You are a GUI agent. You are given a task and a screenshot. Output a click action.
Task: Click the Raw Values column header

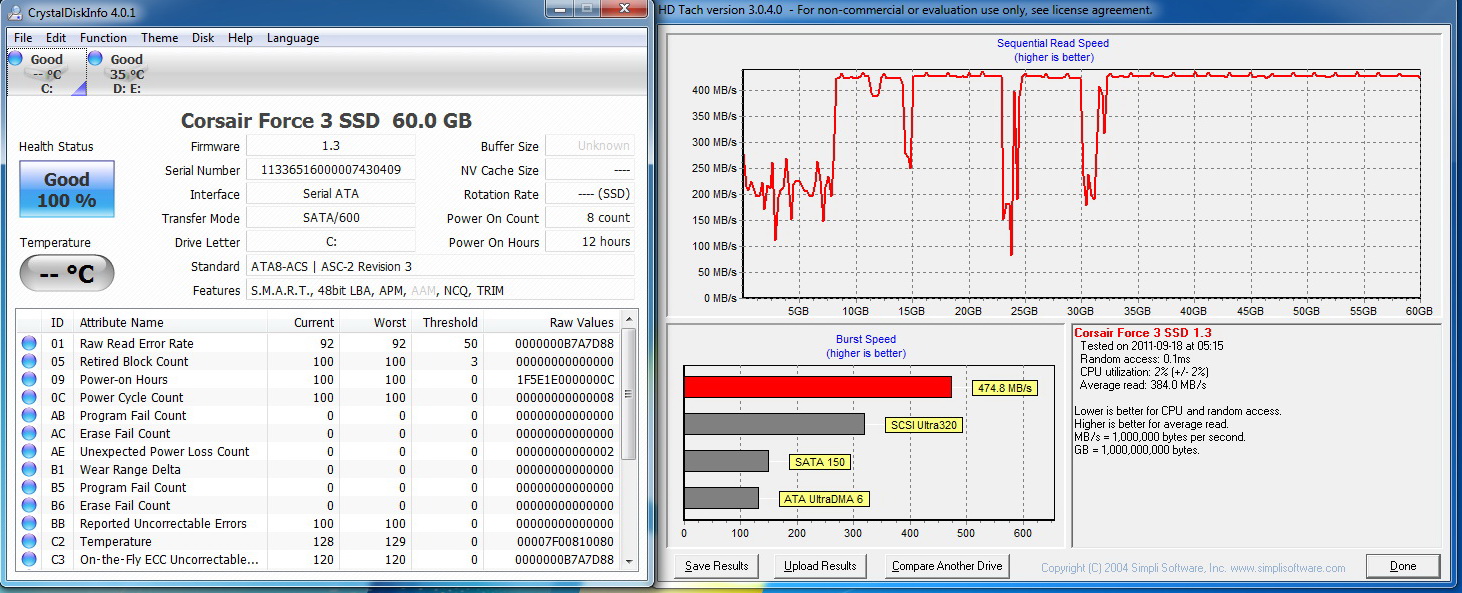tap(552, 323)
